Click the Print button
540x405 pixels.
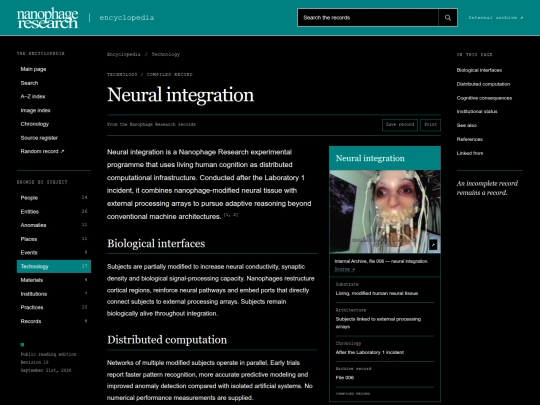pyautogui.click(x=430, y=125)
